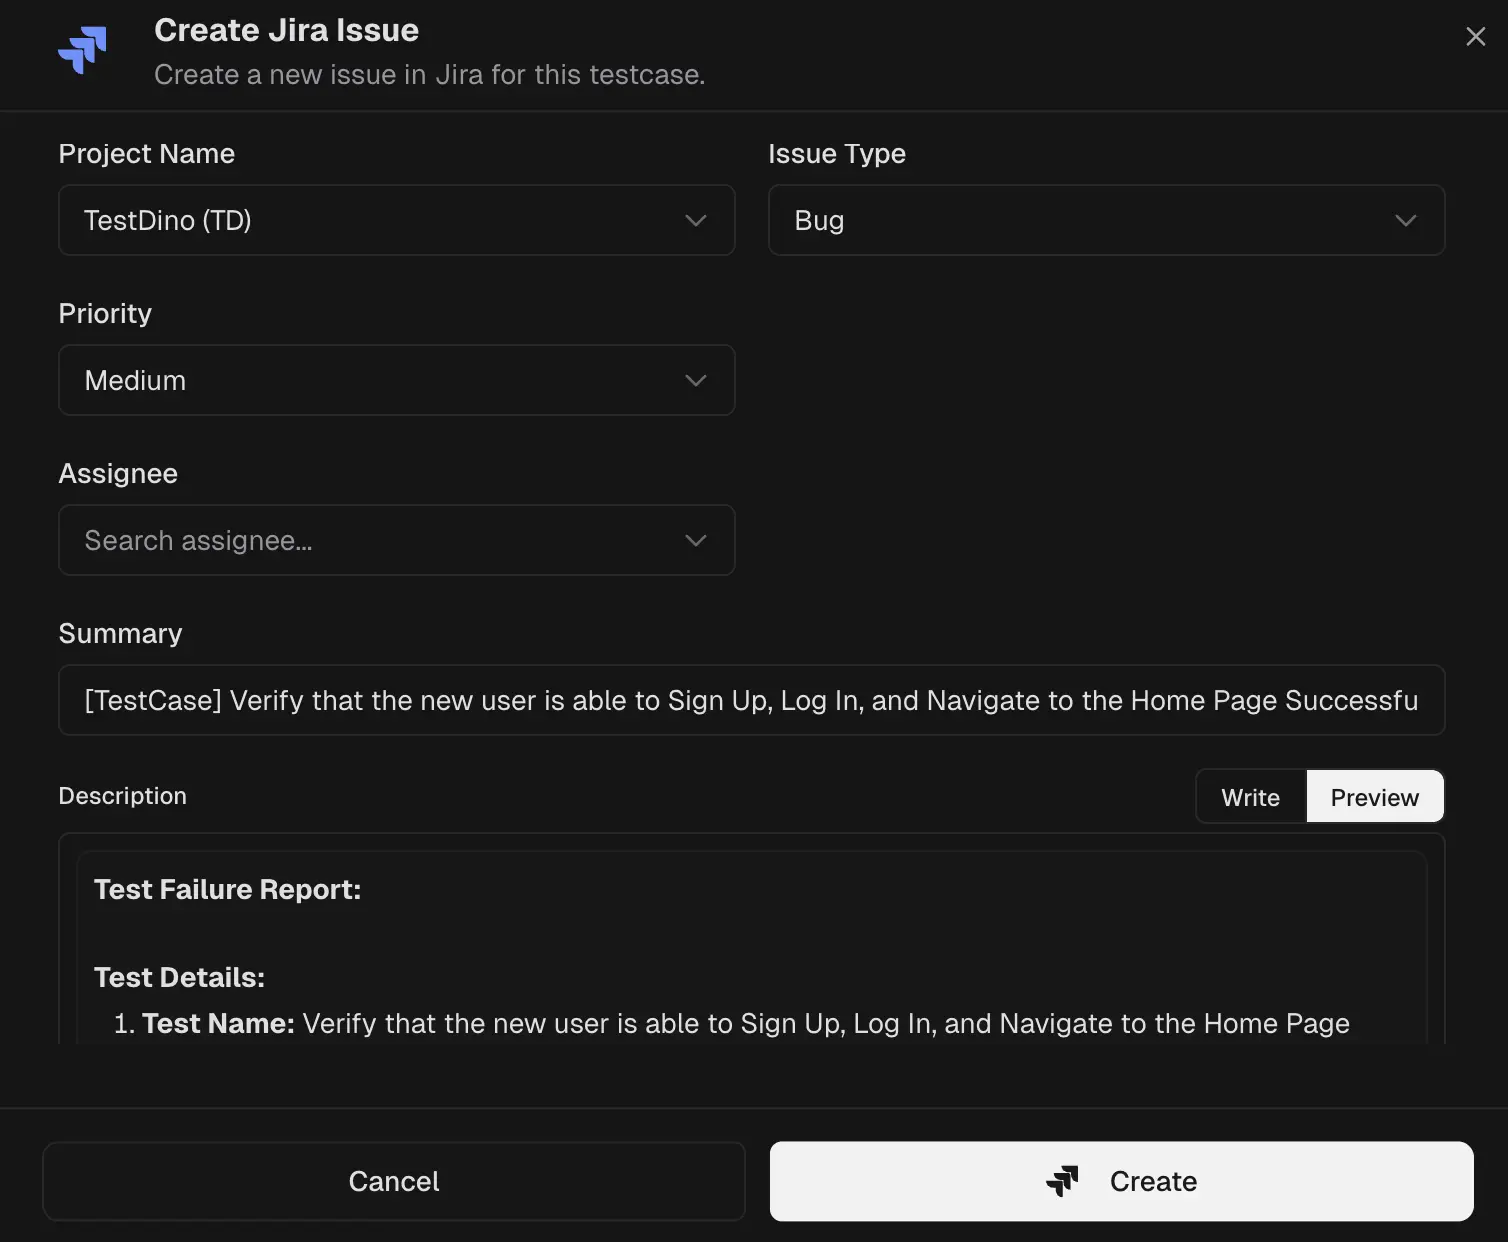This screenshot has height=1242, width=1508.
Task: Click the Jira logo in the dialog header
Action: pos(83,48)
